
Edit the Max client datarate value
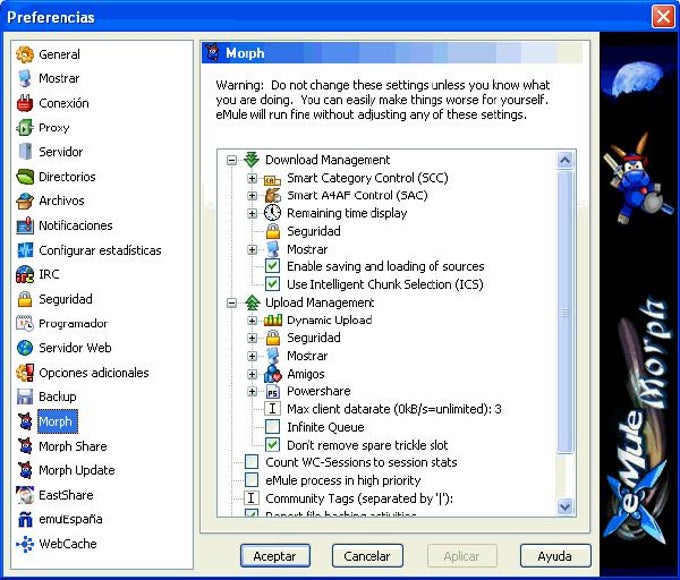[x=394, y=409]
